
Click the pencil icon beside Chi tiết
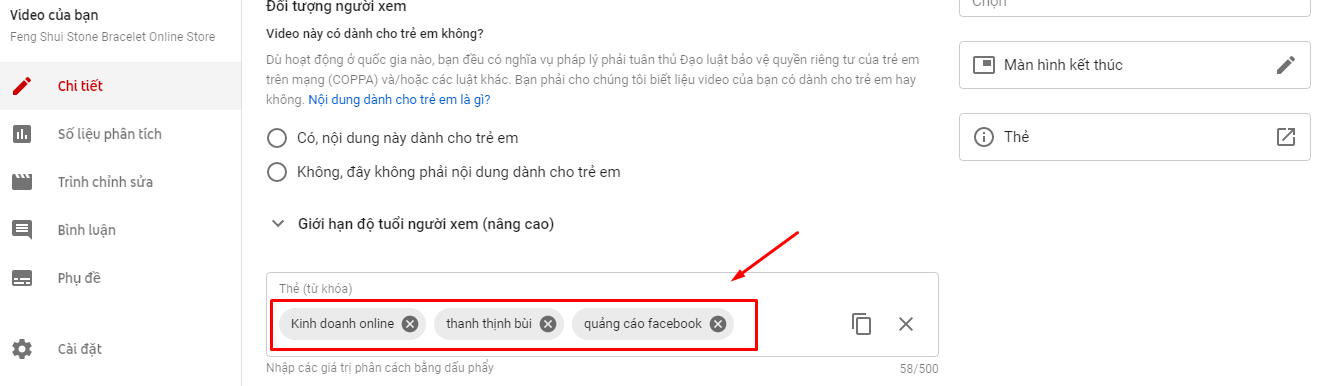pyautogui.click(x=22, y=86)
